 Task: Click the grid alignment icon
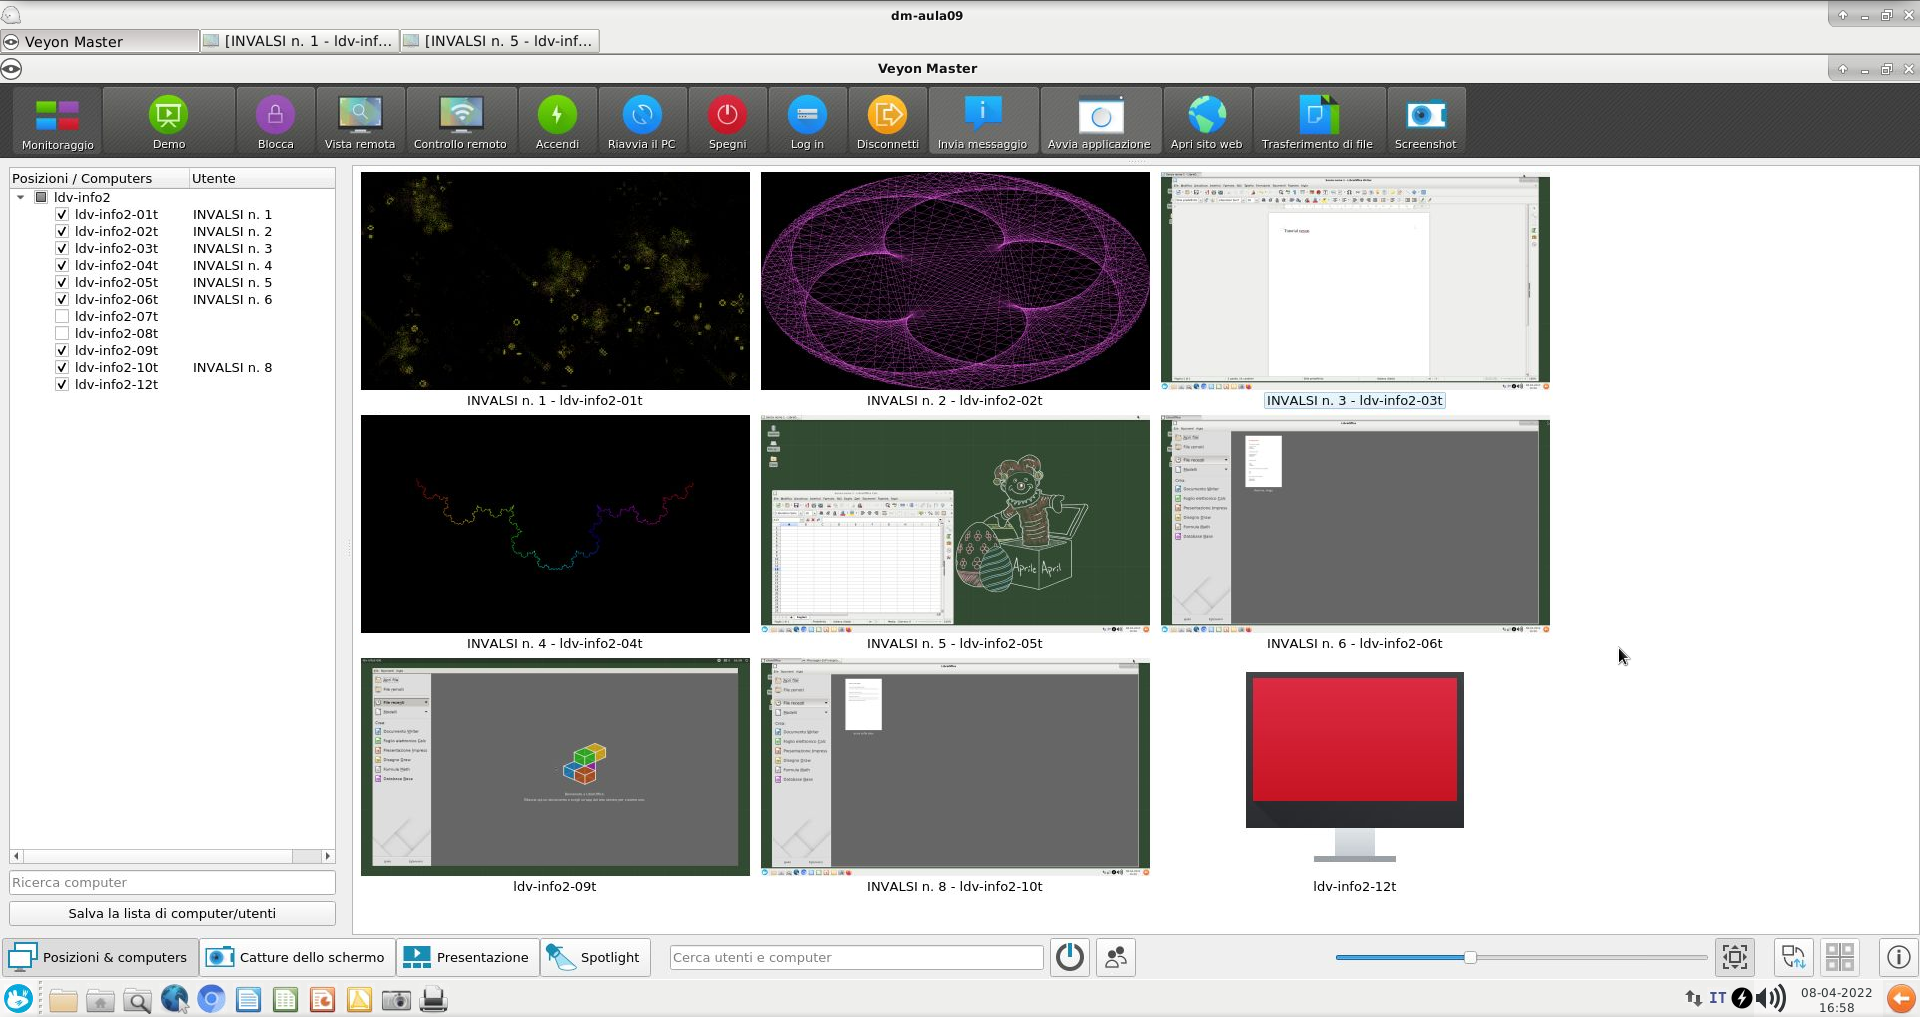click(x=1840, y=957)
